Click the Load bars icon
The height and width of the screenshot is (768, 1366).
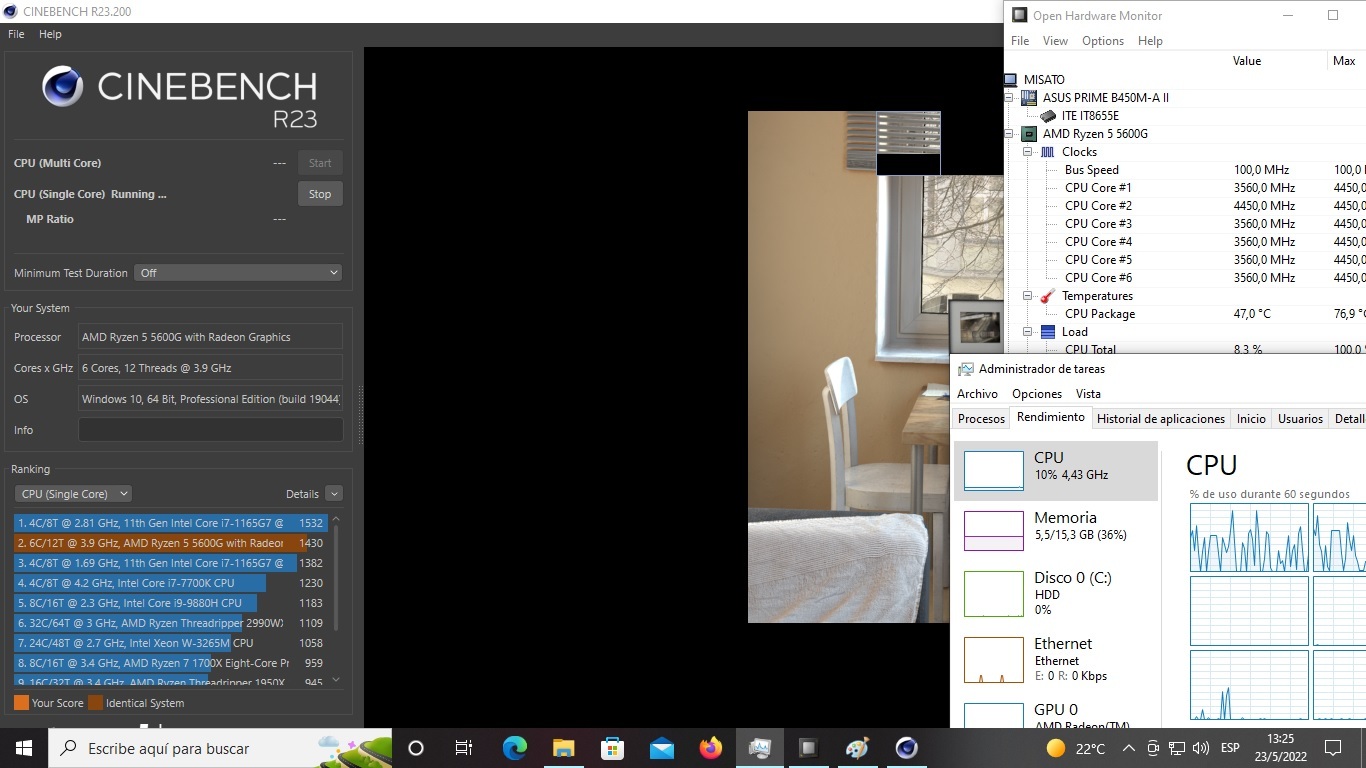tap(1047, 332)
